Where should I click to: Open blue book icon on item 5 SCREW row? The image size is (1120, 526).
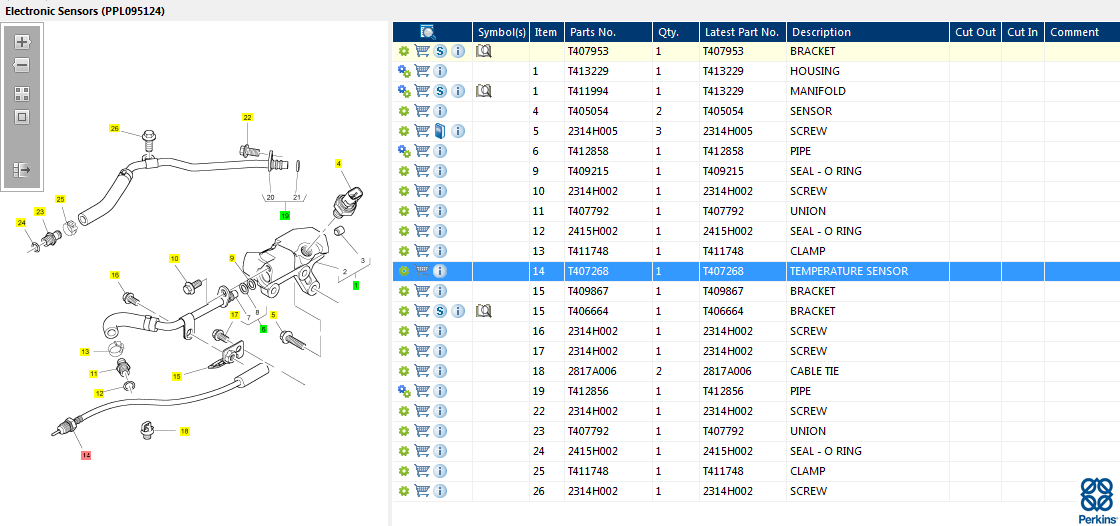(x=440, y=132)
